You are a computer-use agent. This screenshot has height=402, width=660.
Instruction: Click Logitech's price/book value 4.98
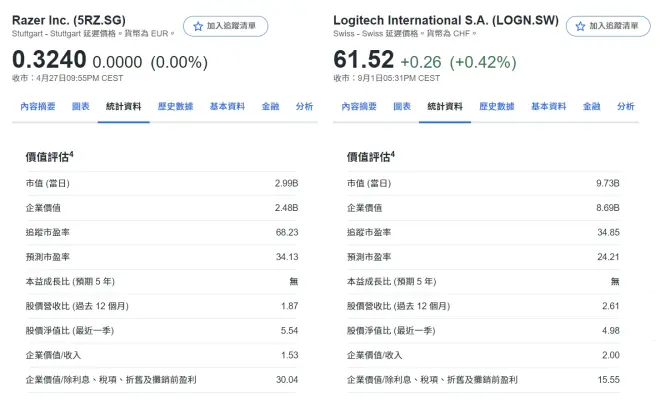point(611,331)
